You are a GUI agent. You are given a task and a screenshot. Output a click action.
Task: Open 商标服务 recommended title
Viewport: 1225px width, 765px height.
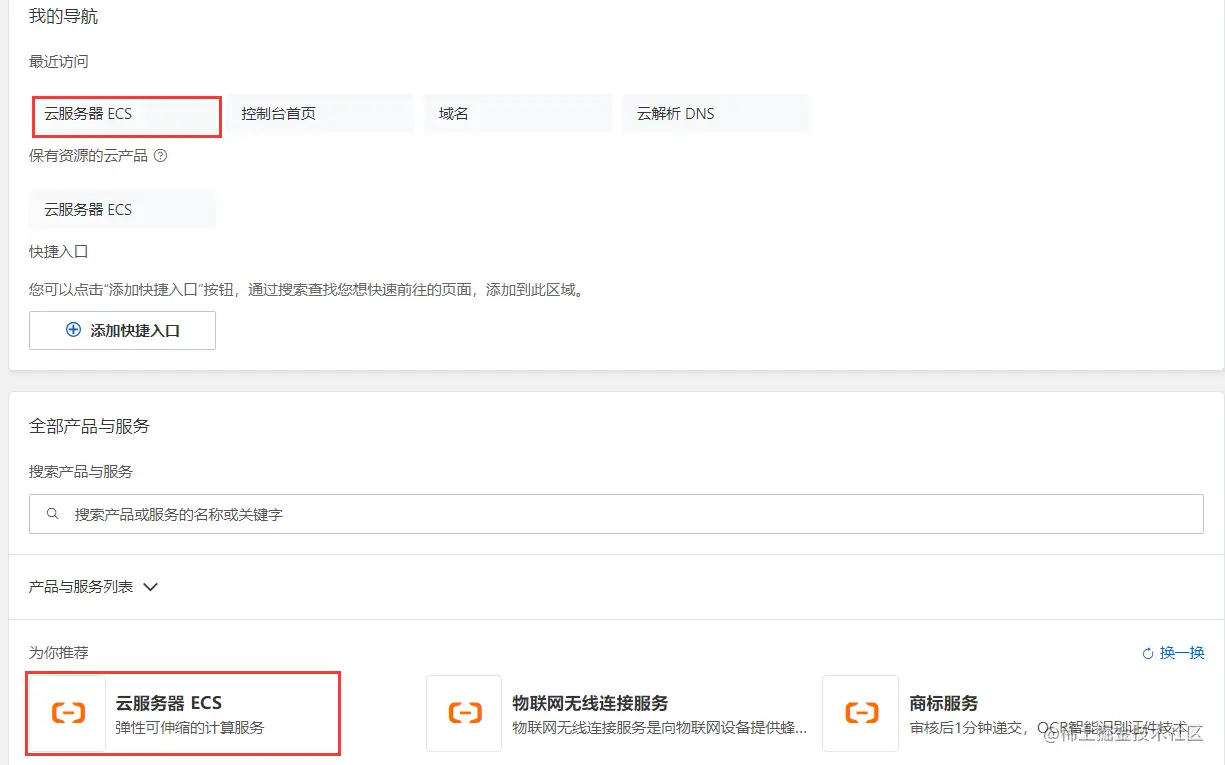click(944, 704)
